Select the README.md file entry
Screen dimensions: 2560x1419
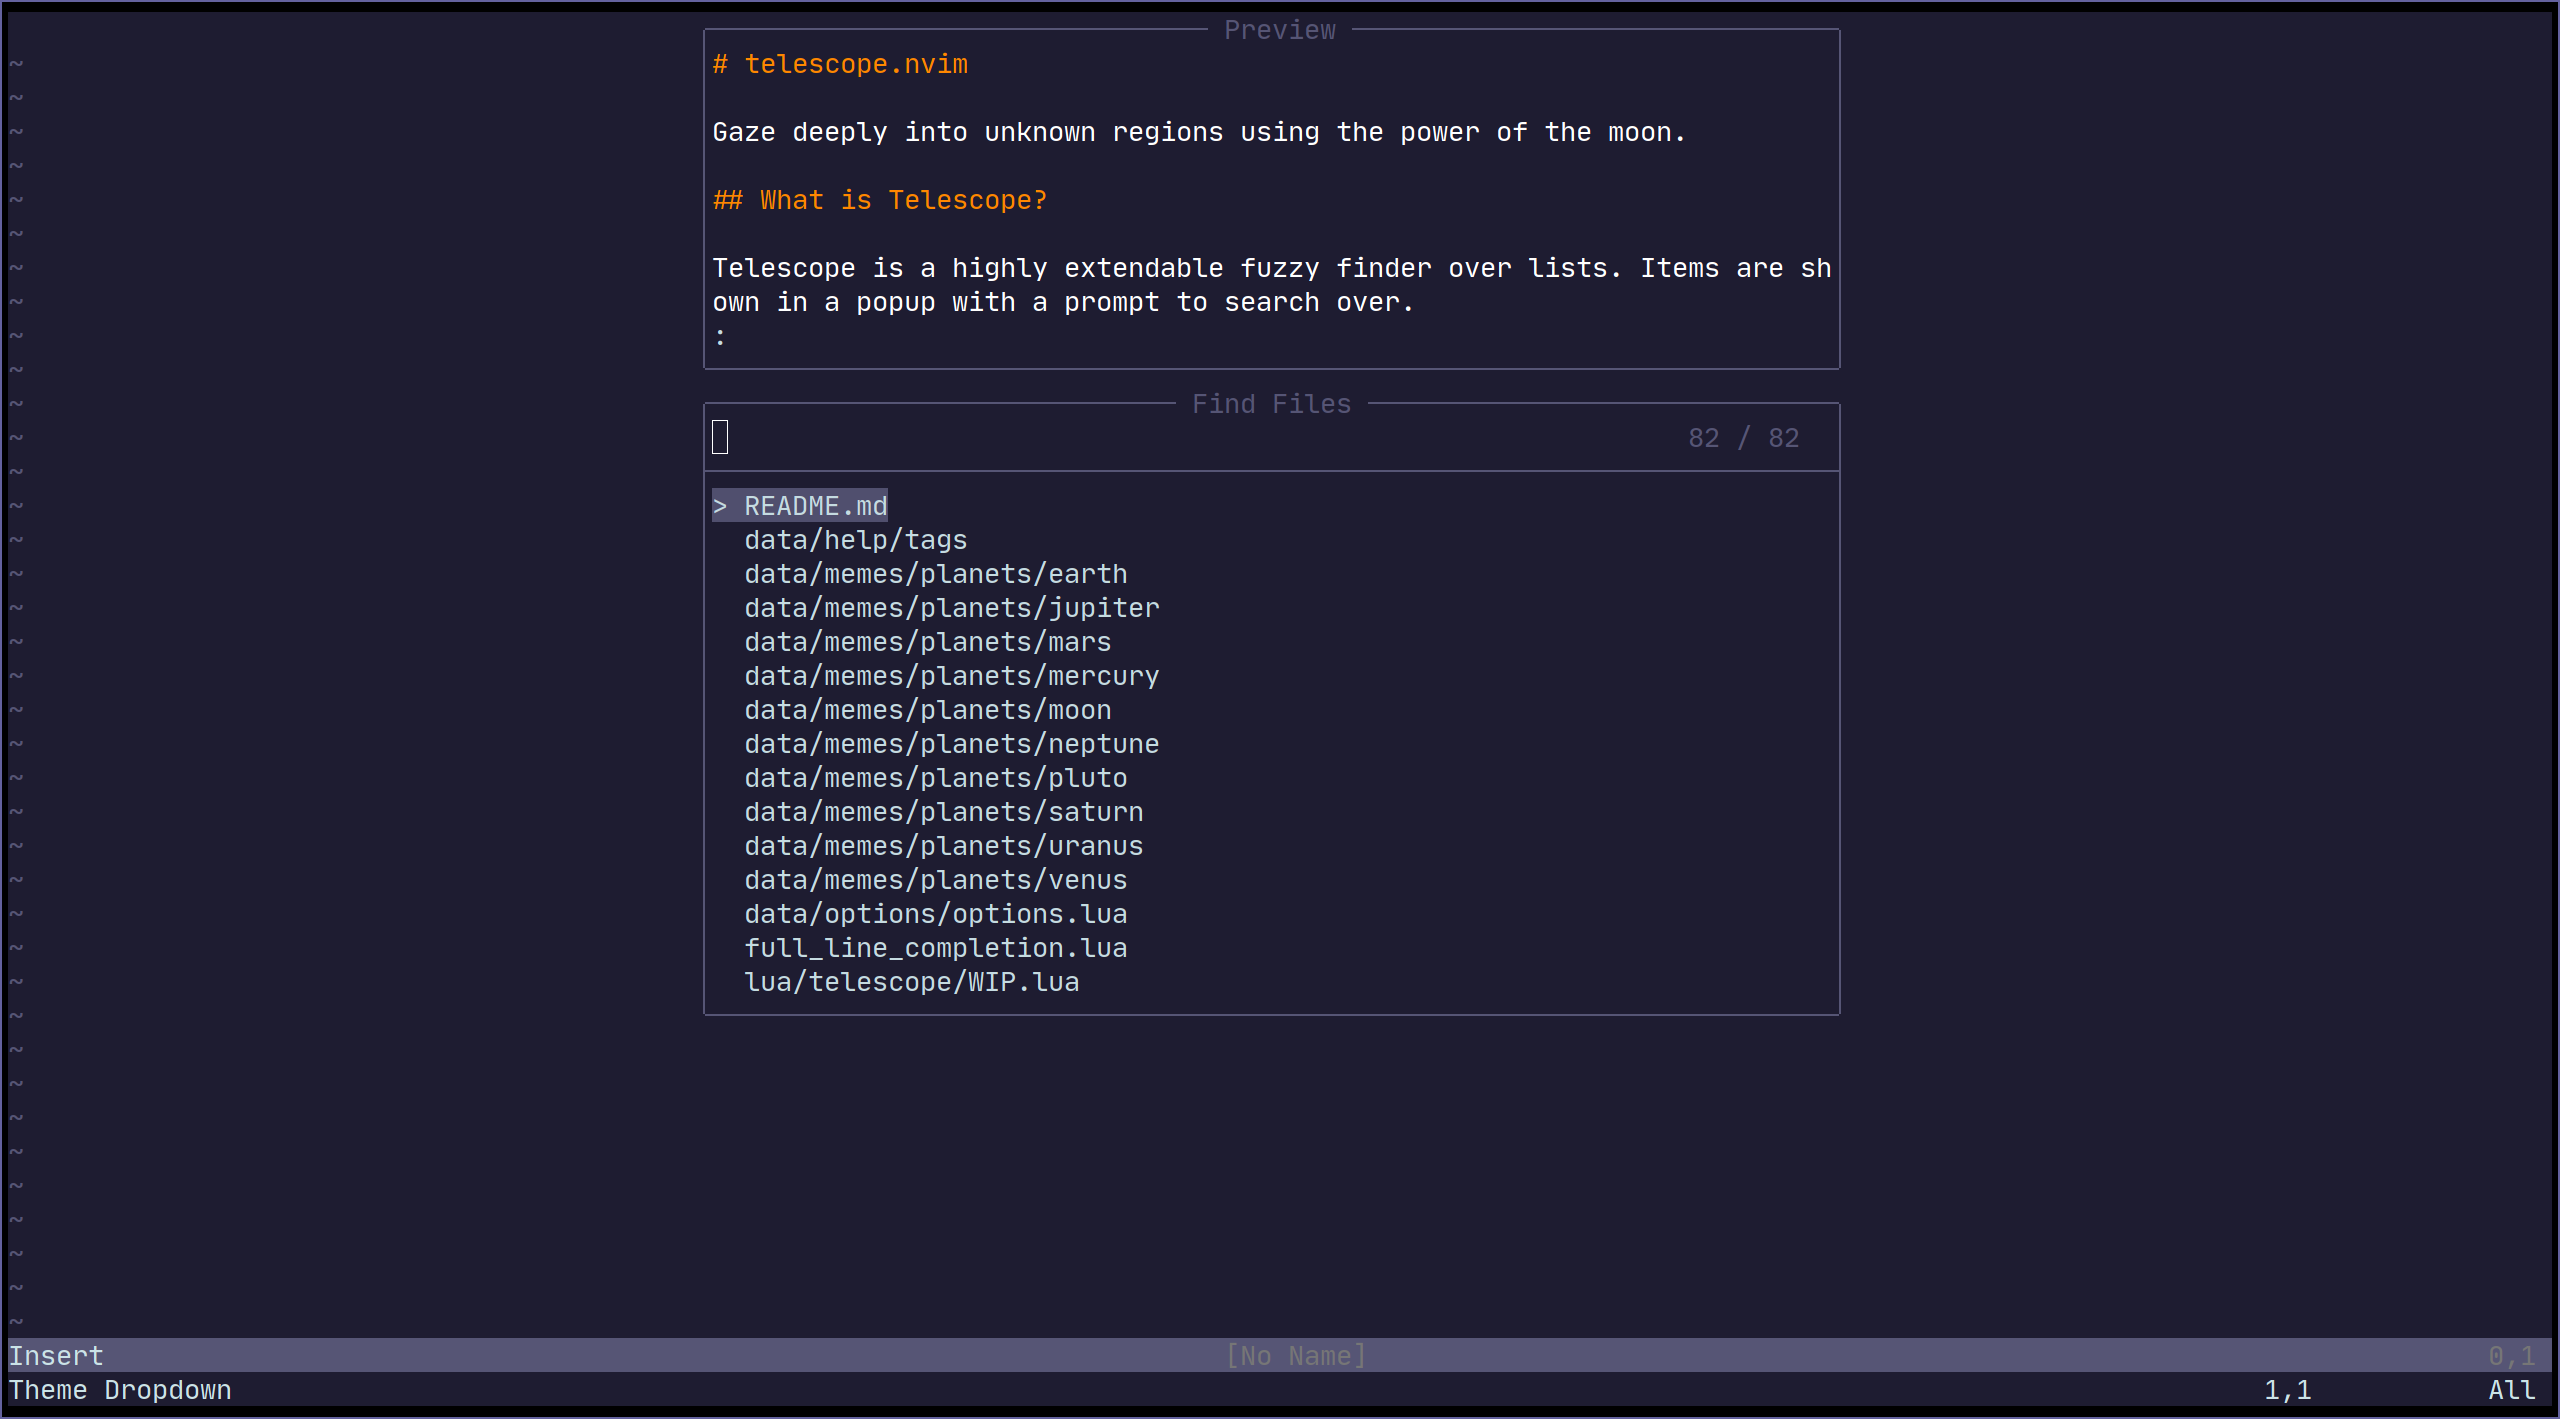point(813,505)
